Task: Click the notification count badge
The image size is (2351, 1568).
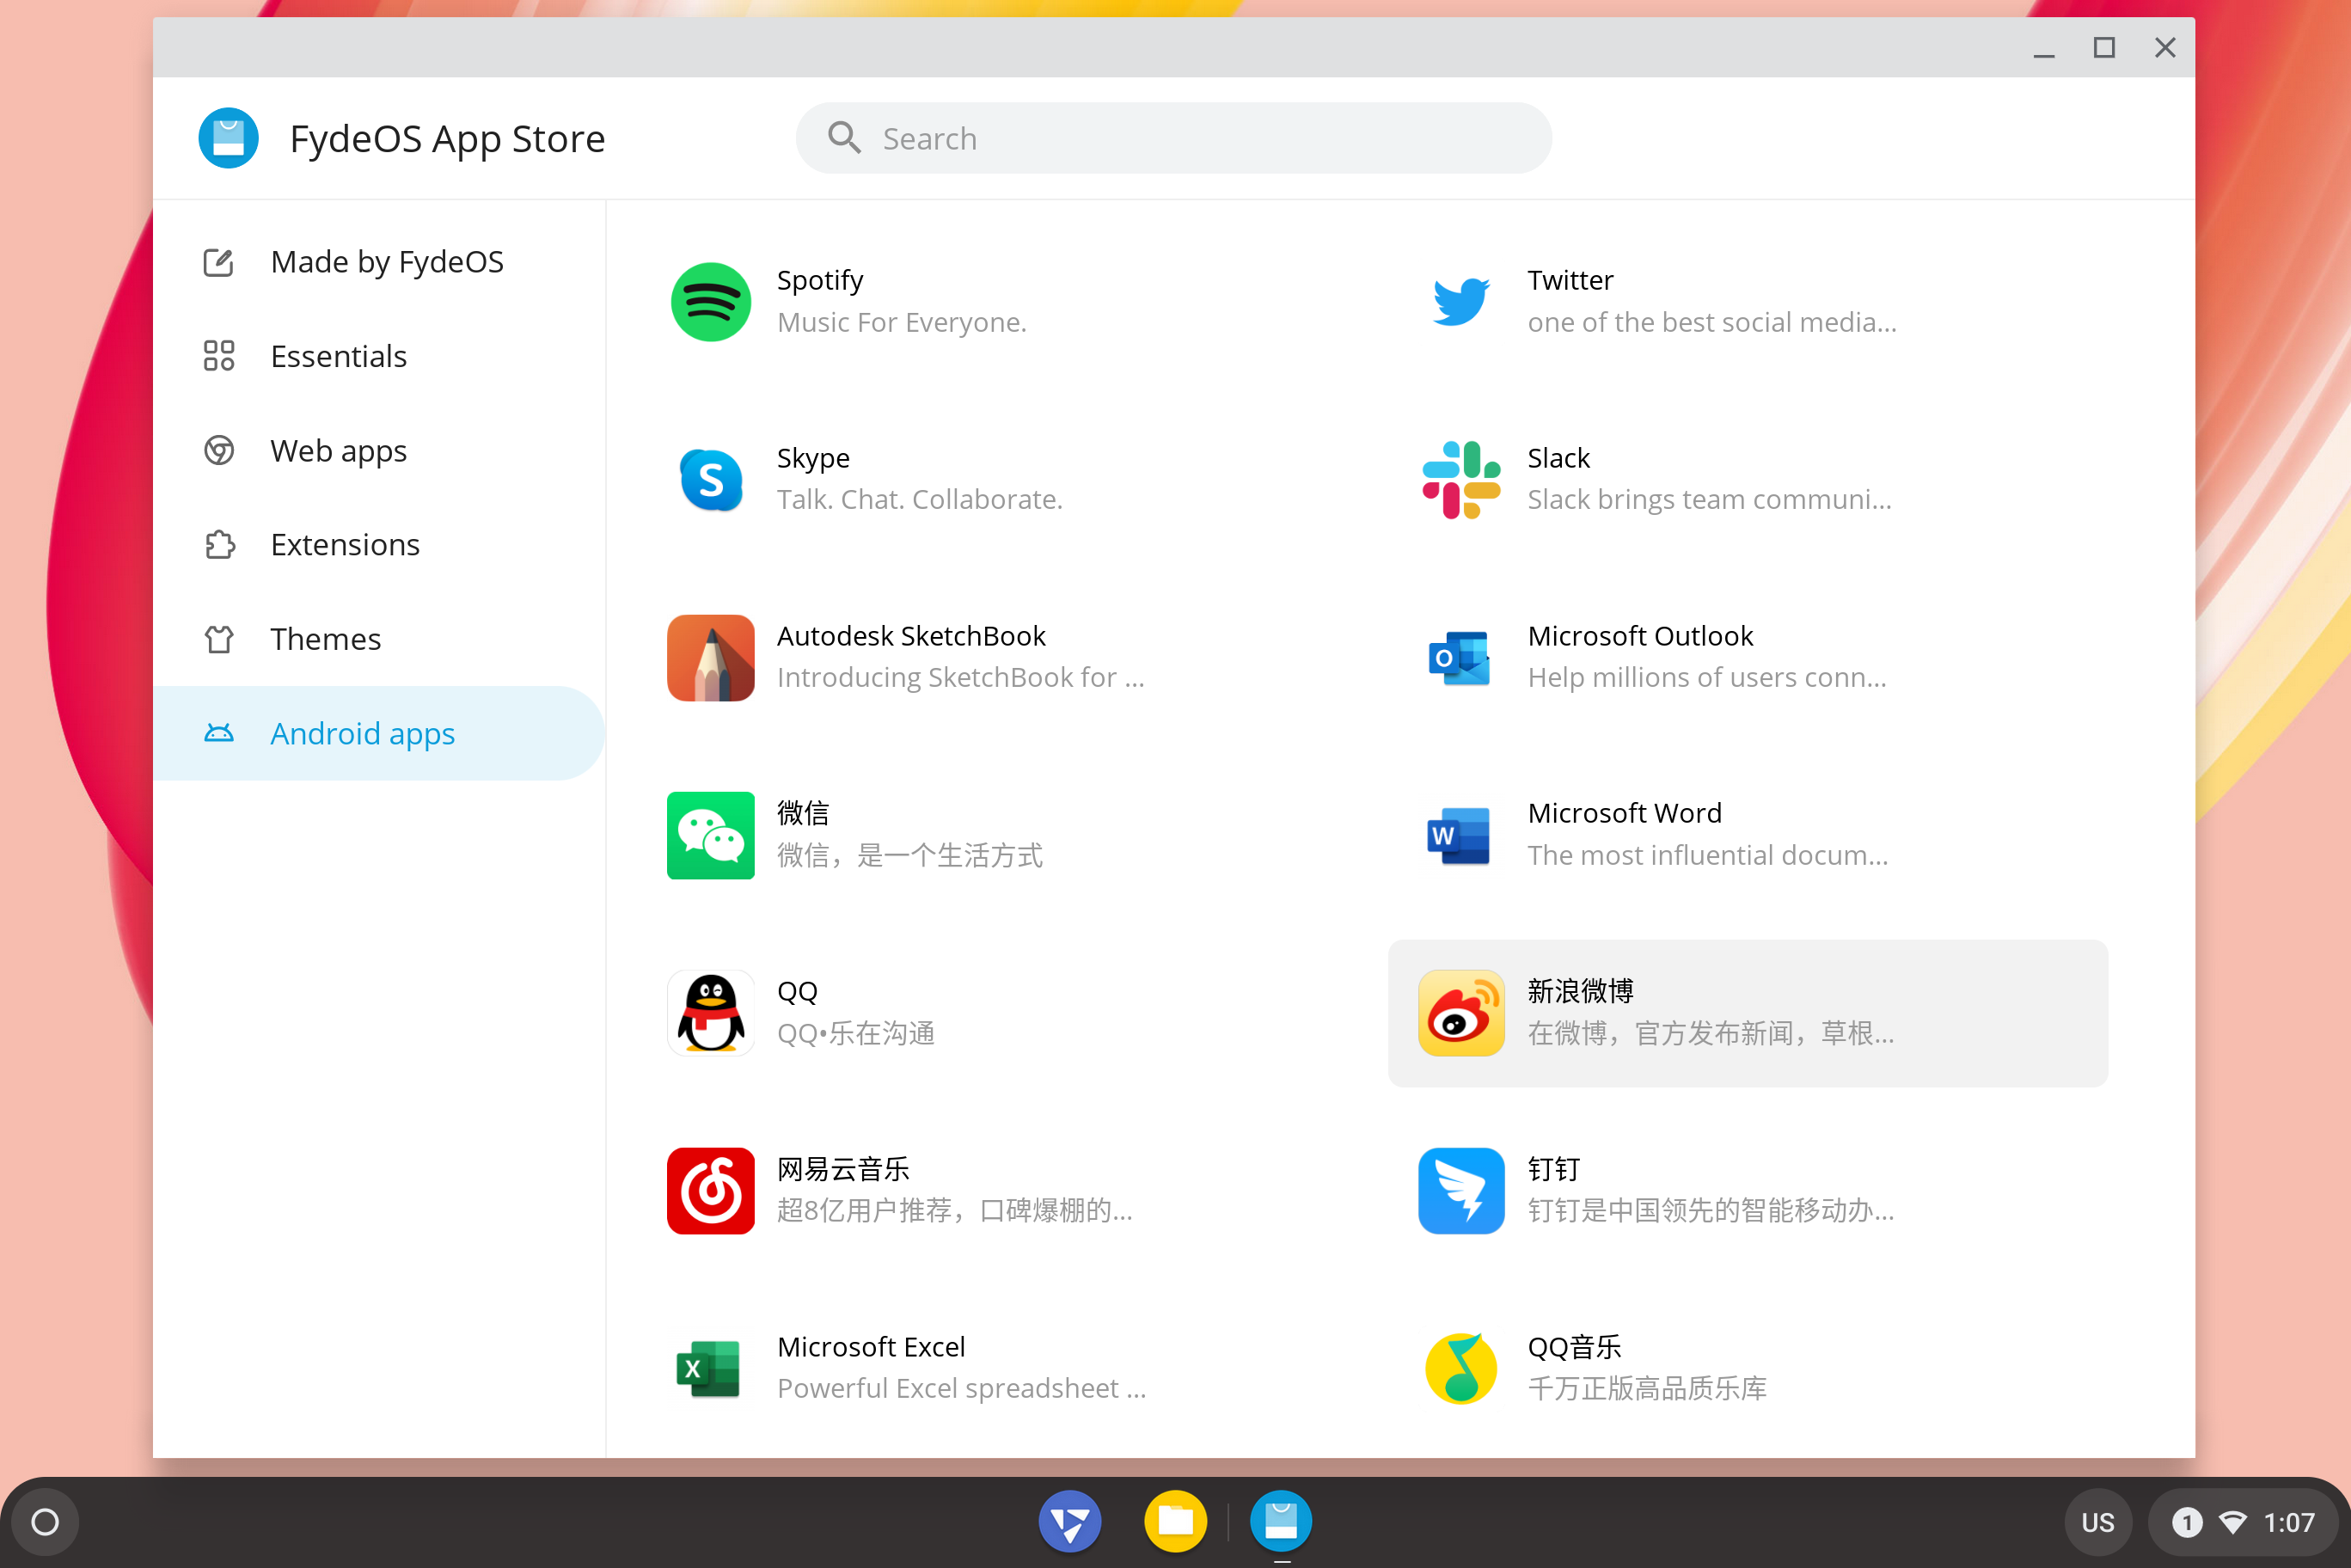Action: click(2187, 1523)
